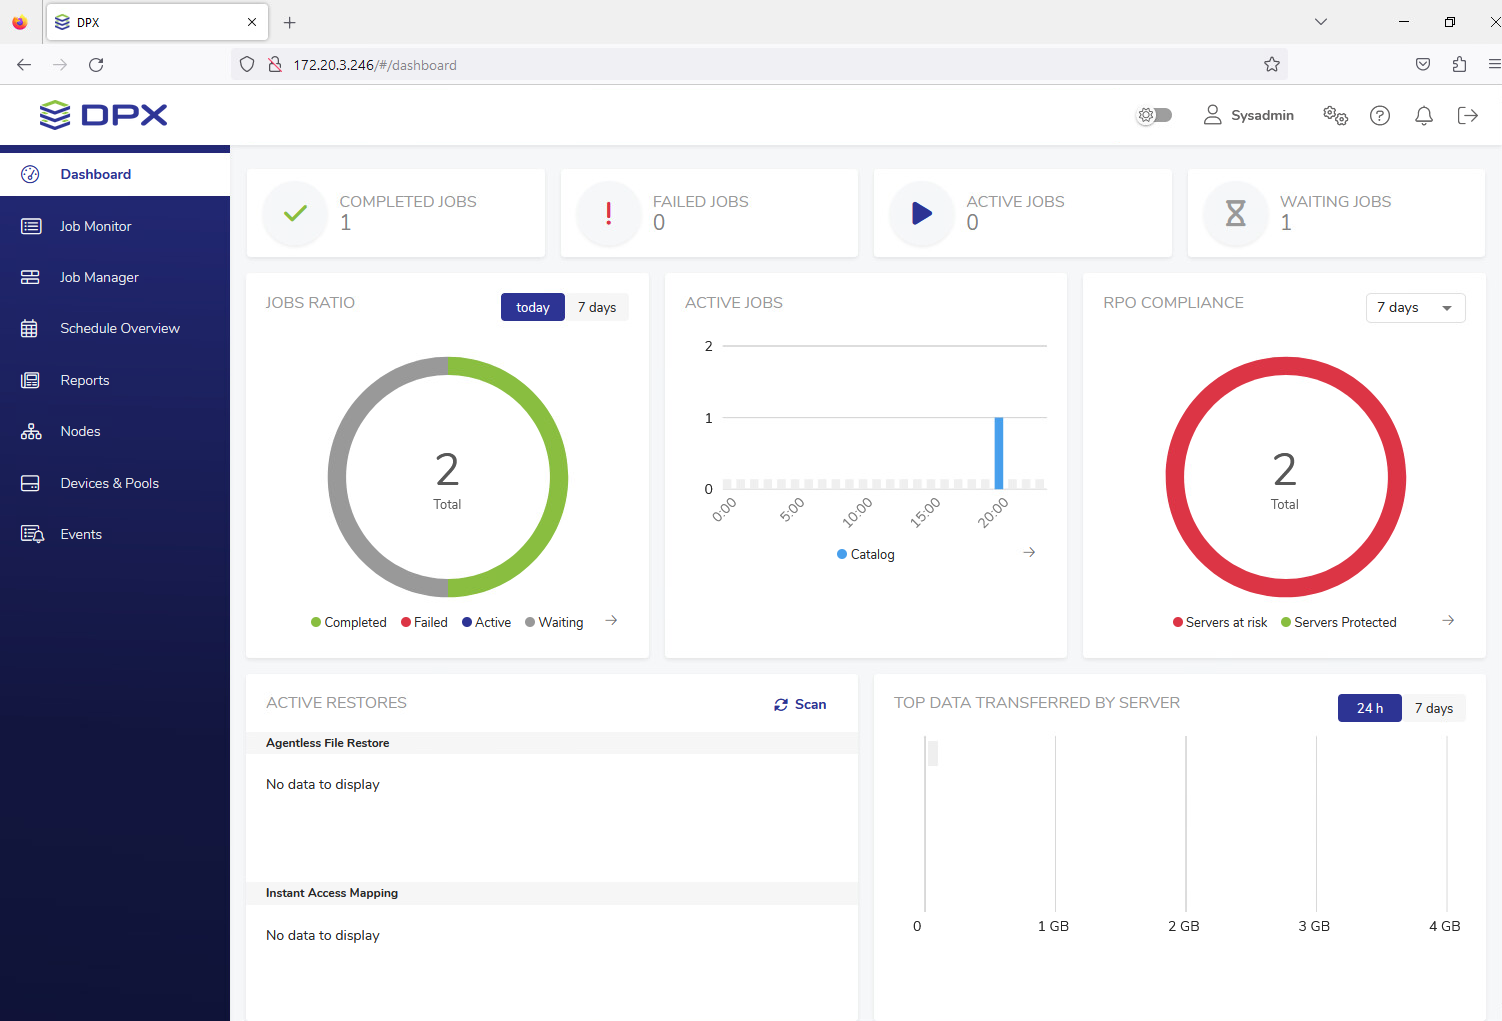The image size is (1502, 1021).
Task: Open Job Monitor in the sidebar
Action: 95,227
